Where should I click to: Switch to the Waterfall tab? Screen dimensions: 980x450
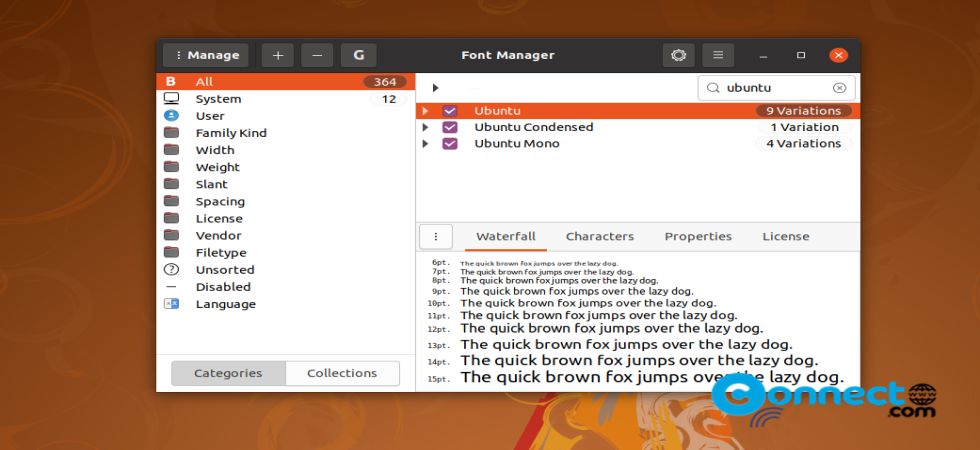[506, 236]
